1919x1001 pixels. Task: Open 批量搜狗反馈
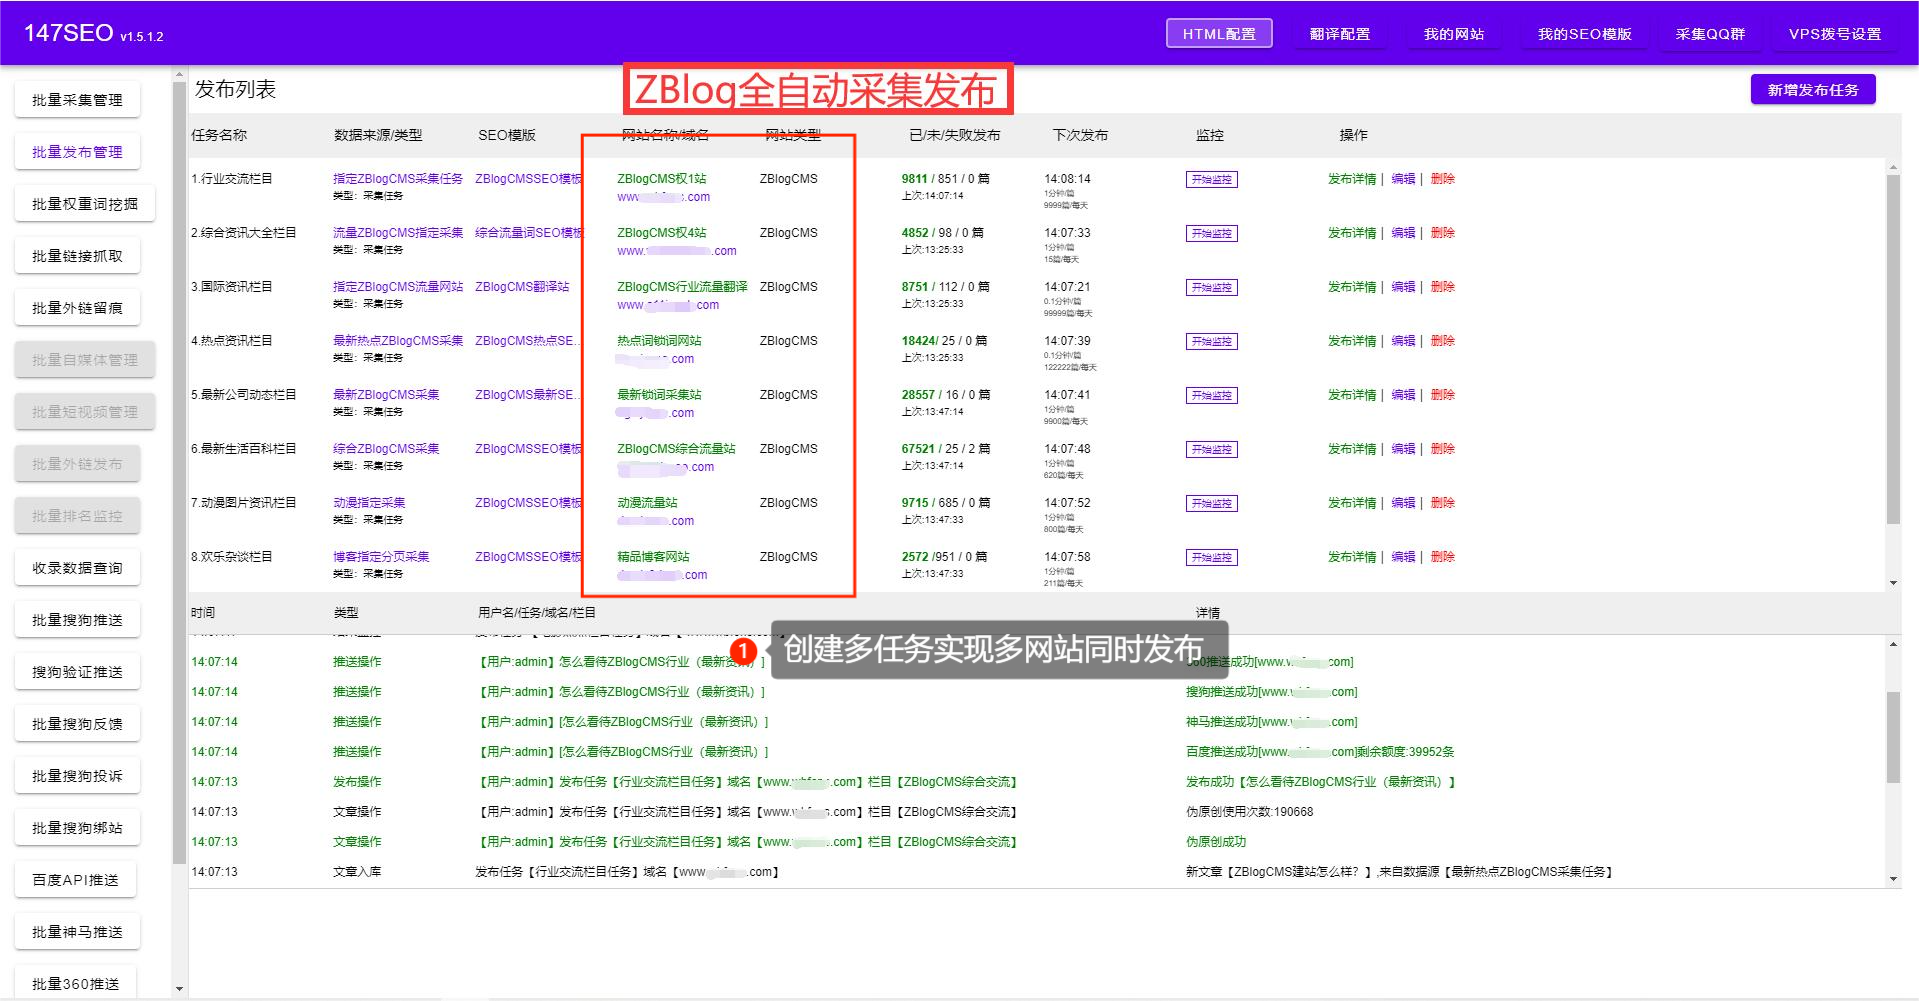[x=77, y=724]
